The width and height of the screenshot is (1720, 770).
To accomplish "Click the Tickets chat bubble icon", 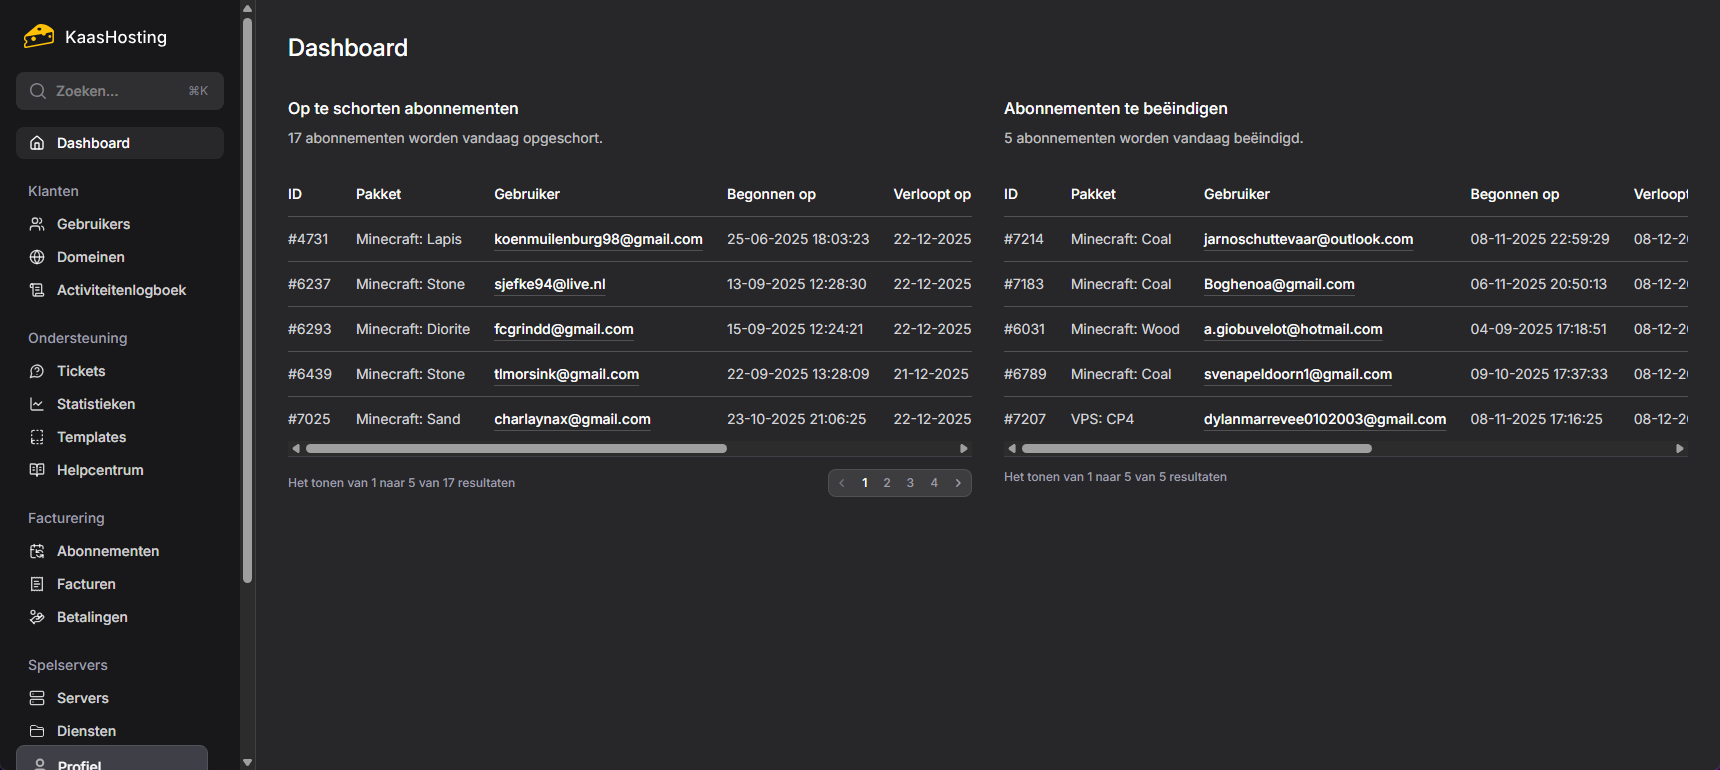I will click(37, 371).
